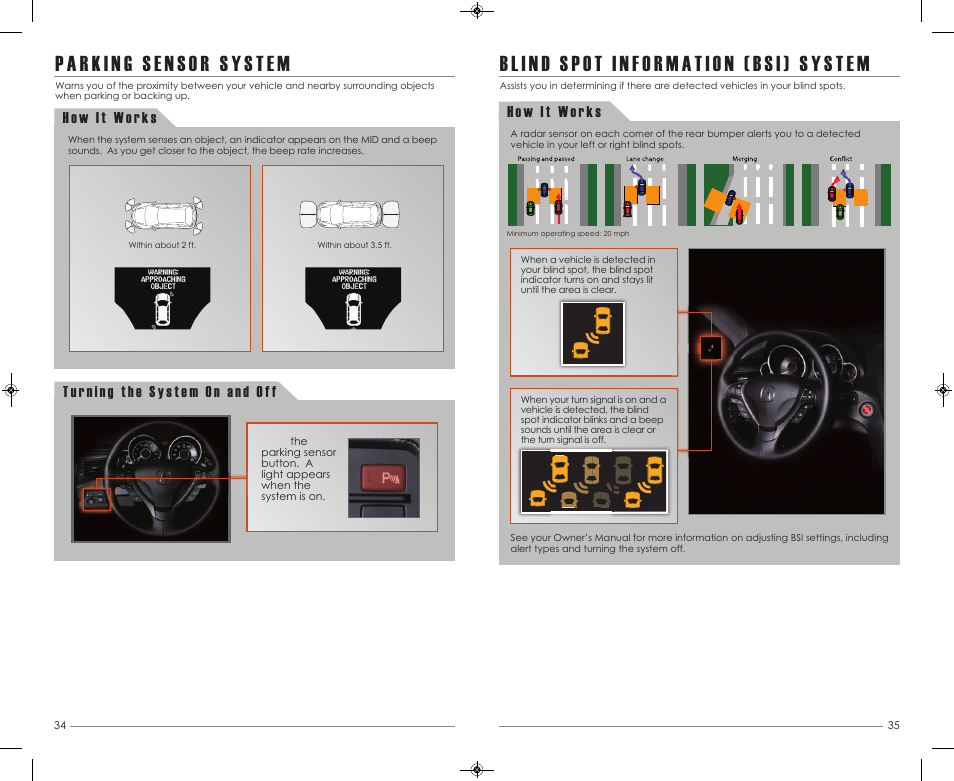Click the glowing blind spot indicator on the cockpit photo
954x781 pixels.
[711, 348]
